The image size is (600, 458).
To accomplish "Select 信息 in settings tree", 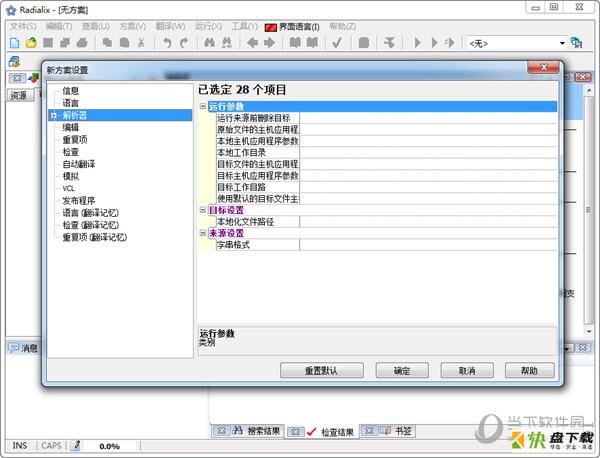I will [x=71, y=91].
